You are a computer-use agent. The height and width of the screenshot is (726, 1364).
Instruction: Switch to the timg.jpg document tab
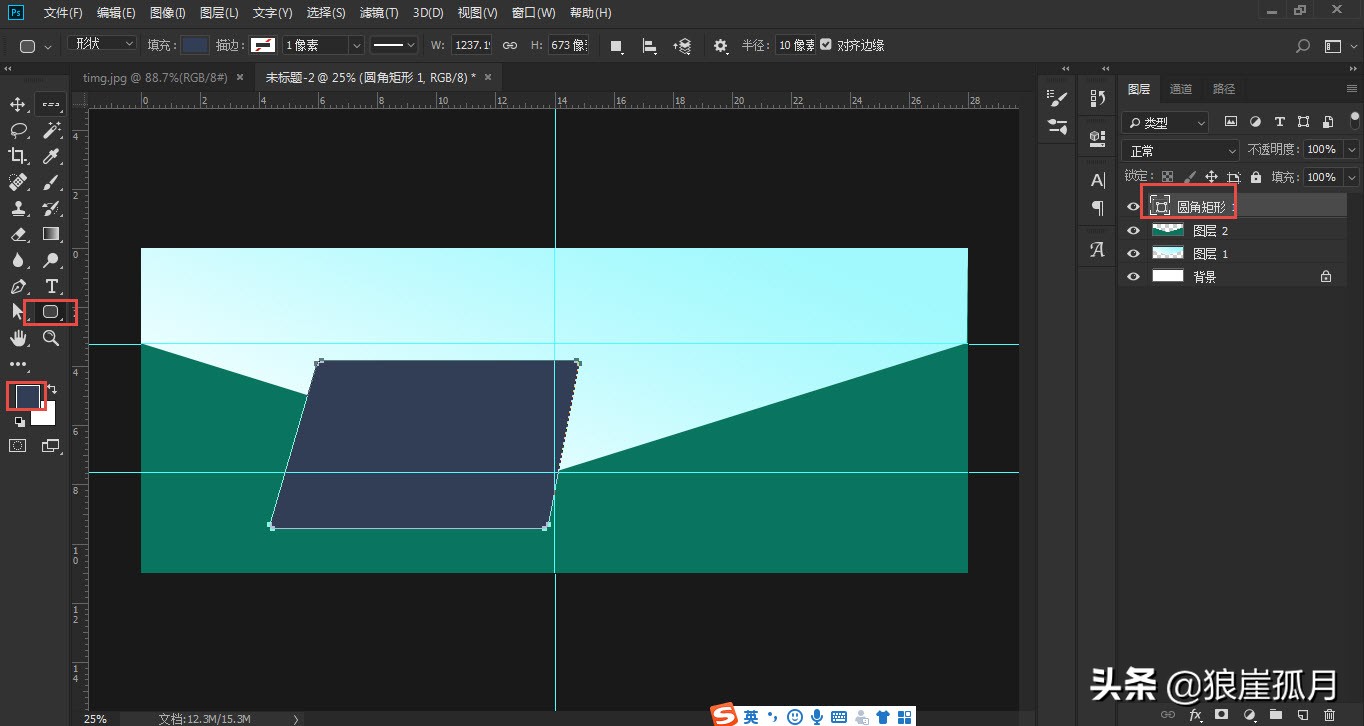click(155, 77)
